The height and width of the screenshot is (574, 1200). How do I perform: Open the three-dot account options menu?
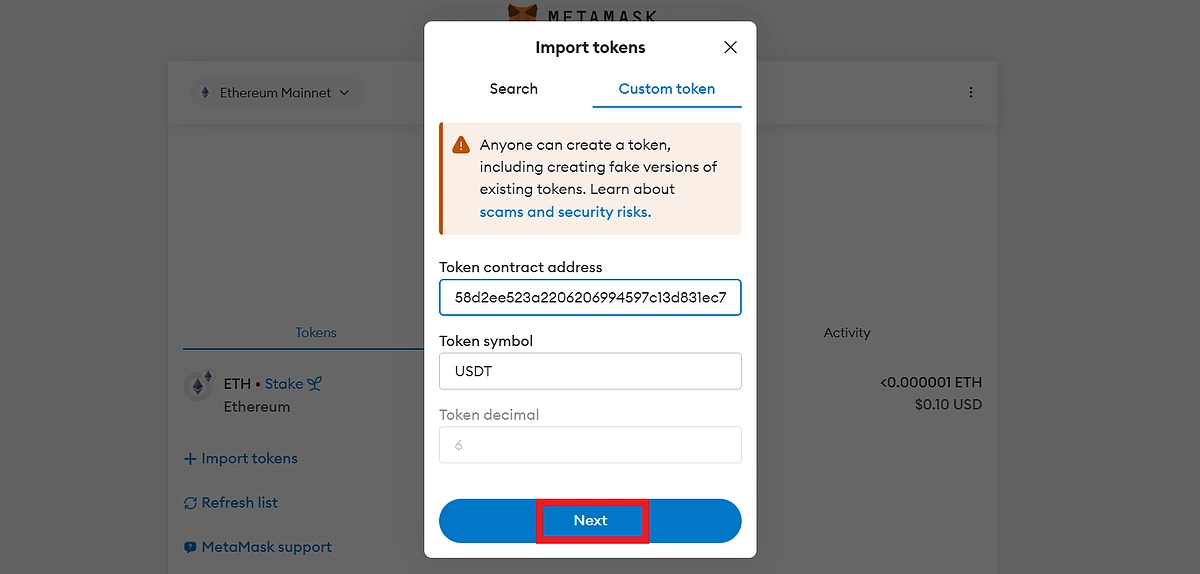click(x=970, y=92)
